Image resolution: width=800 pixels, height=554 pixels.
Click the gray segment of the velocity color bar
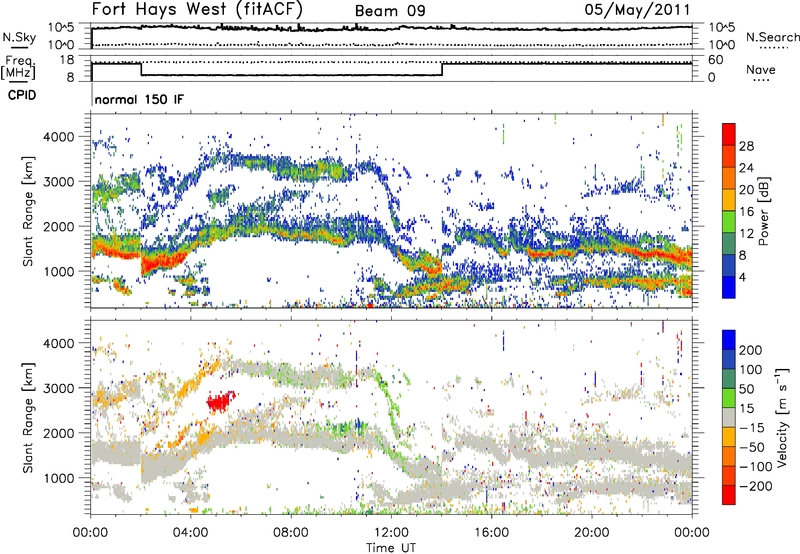click(x=729, y=417)
